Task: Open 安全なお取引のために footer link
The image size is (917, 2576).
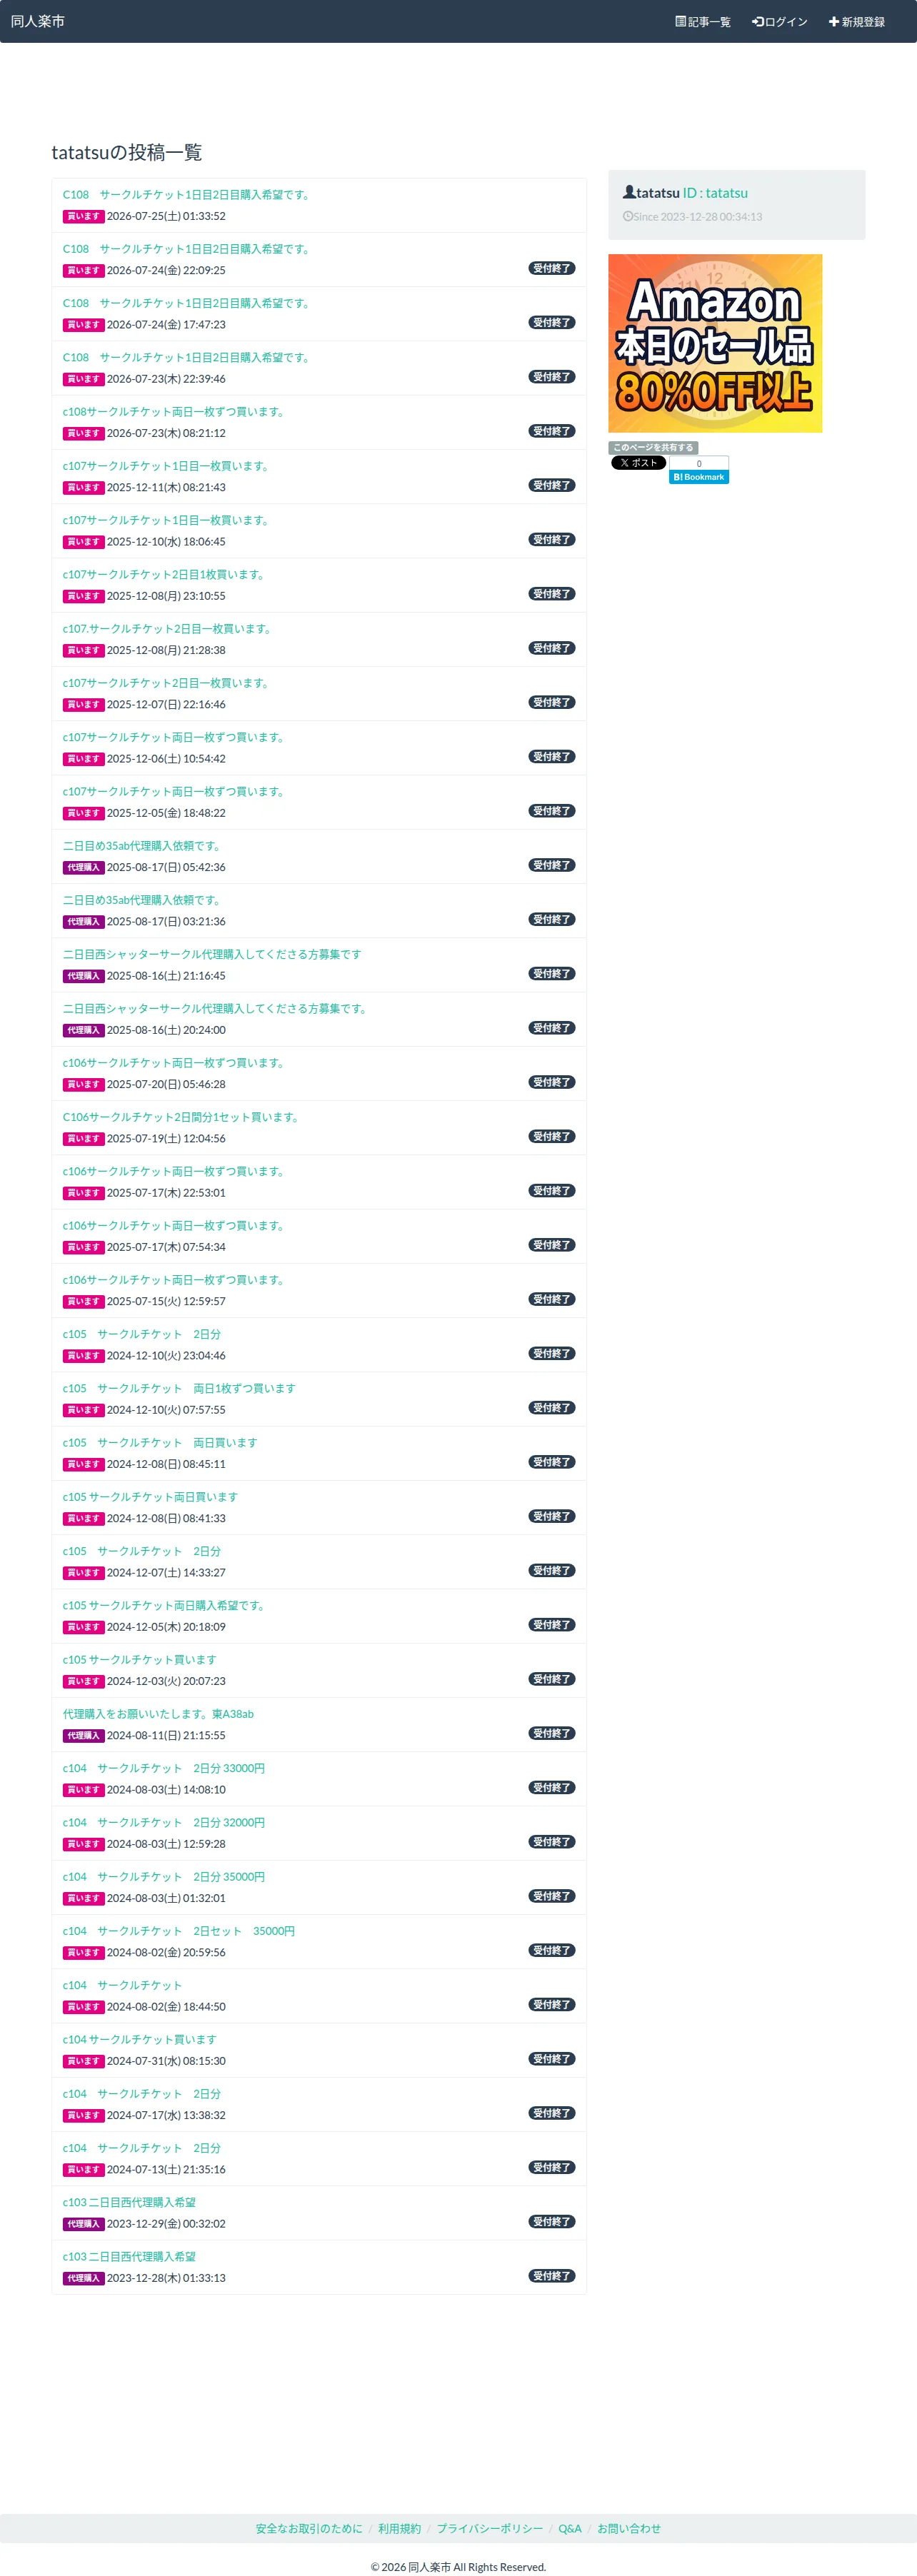Action: click(309, 2529)
